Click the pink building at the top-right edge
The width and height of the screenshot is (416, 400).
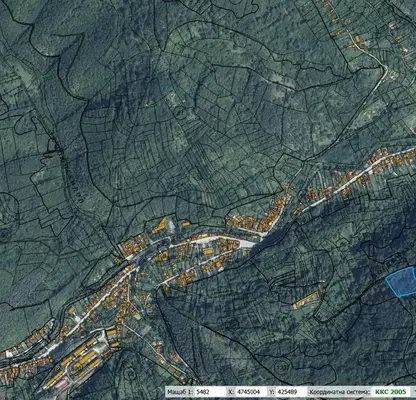(405, 51)
